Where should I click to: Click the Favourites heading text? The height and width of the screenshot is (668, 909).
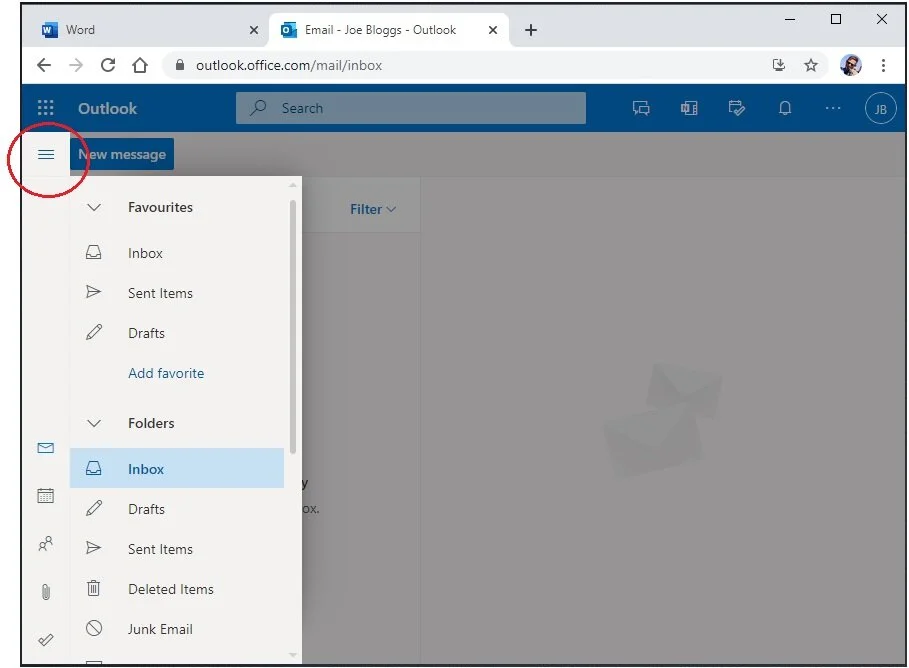click(x=160, y=207)
